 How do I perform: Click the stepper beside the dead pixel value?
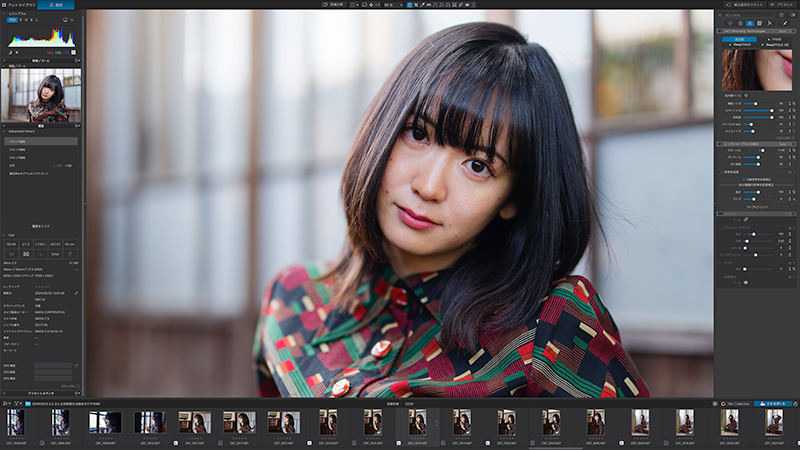coord(790,124)
